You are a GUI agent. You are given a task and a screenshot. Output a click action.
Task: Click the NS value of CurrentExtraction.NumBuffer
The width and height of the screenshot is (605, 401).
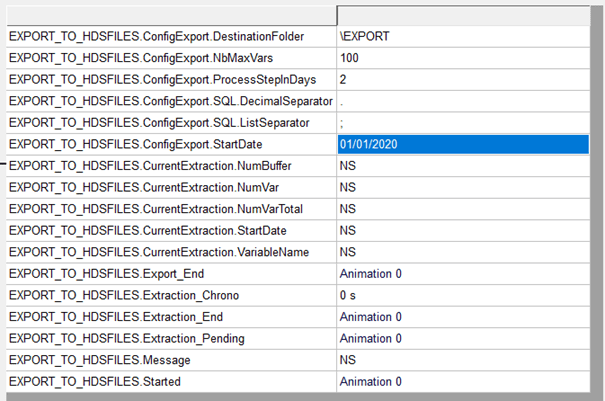click(348, 166)
